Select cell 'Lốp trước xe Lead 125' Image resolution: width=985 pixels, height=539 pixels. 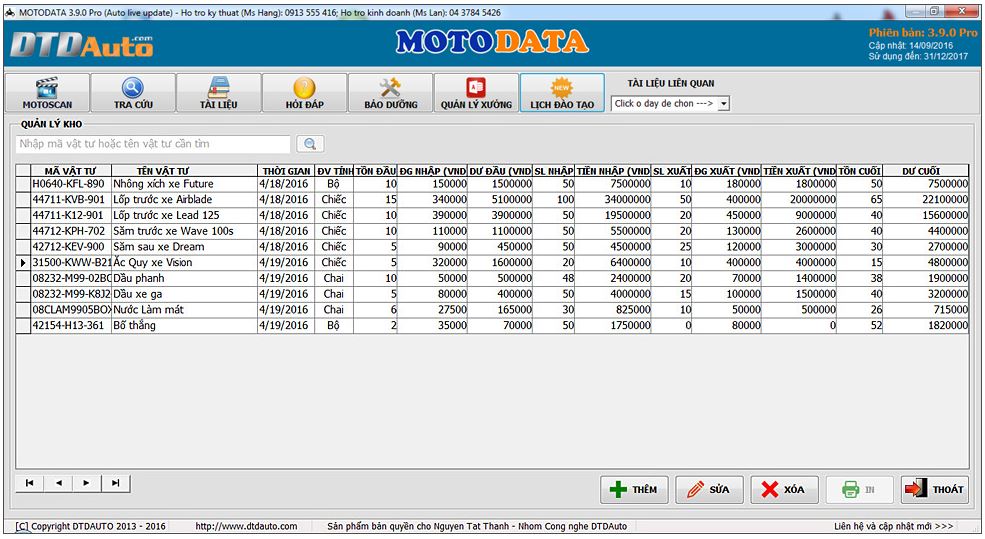(x=184, y=215)
